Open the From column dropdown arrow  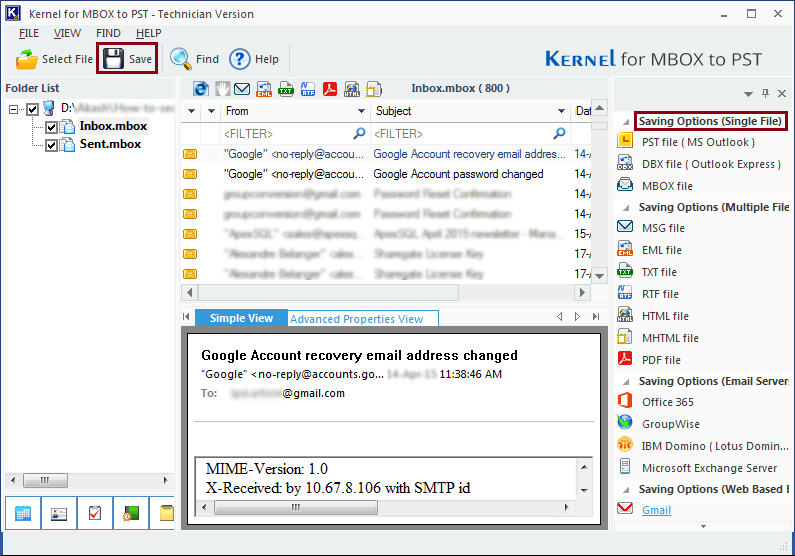361,111
